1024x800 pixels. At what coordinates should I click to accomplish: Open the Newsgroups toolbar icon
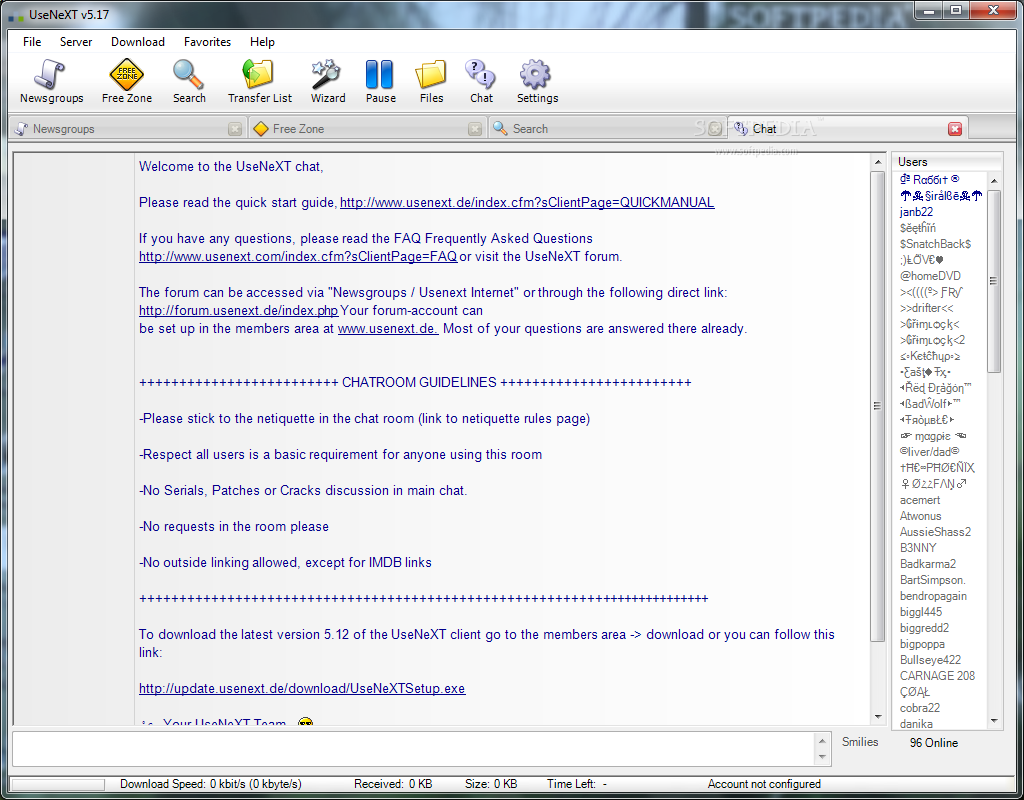51,82
